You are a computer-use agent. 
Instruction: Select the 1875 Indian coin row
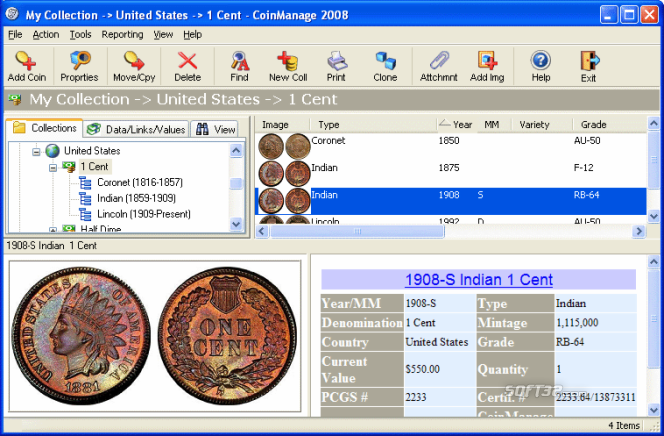451,173
